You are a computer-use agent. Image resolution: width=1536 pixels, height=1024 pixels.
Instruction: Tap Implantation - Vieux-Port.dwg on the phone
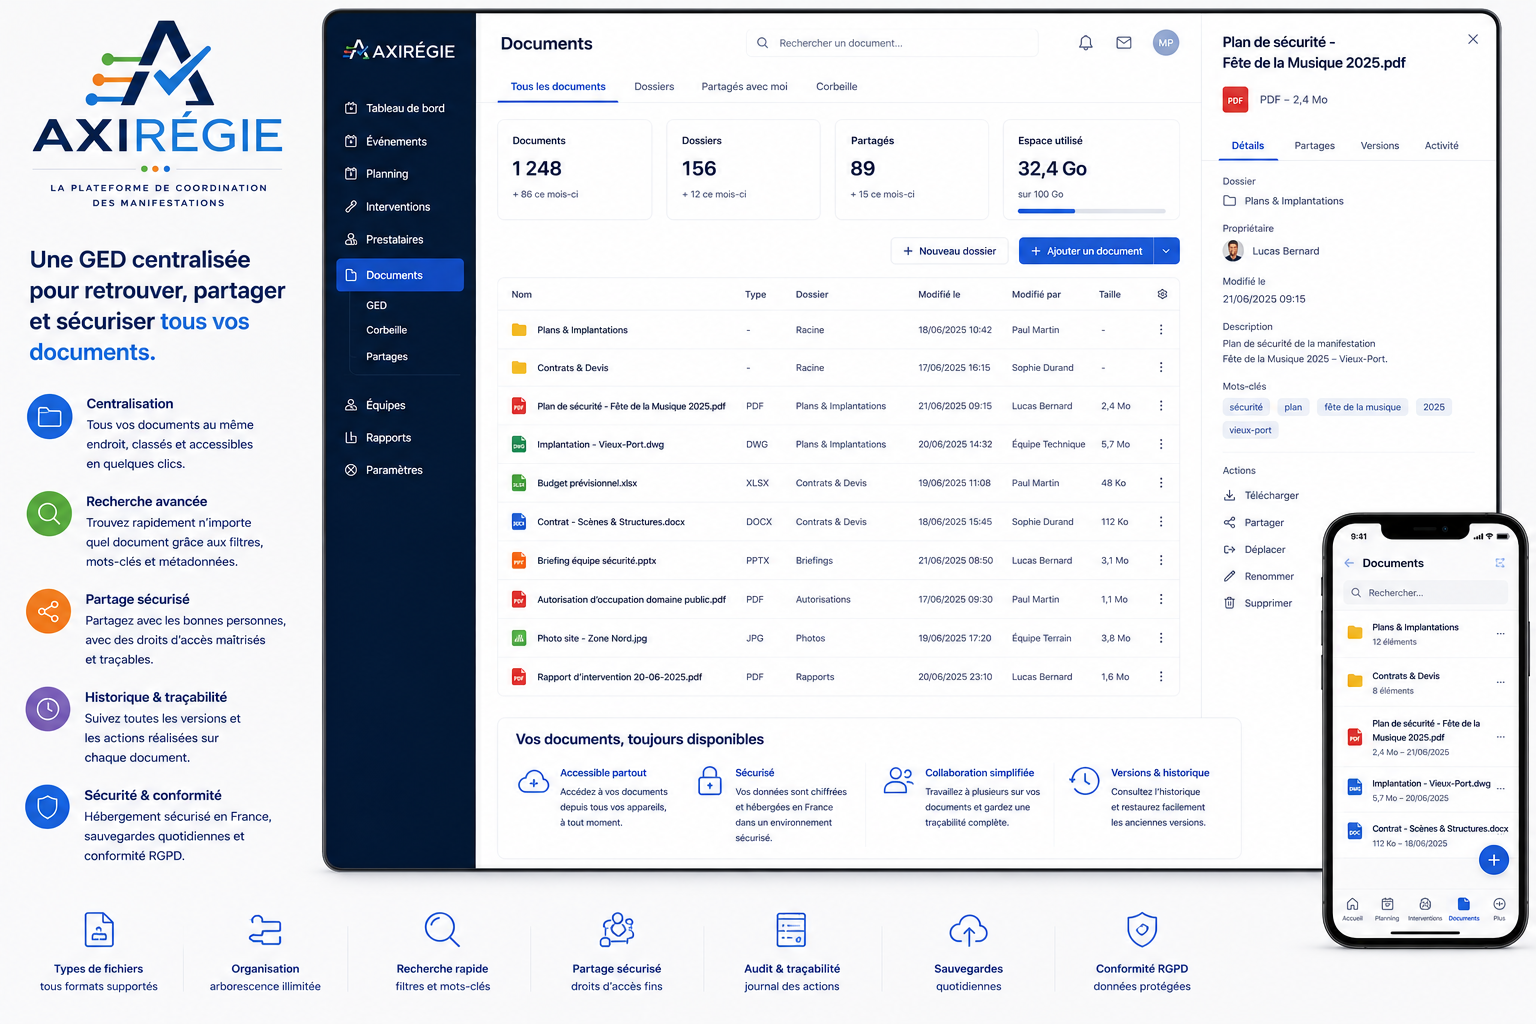pos(1425,790)
